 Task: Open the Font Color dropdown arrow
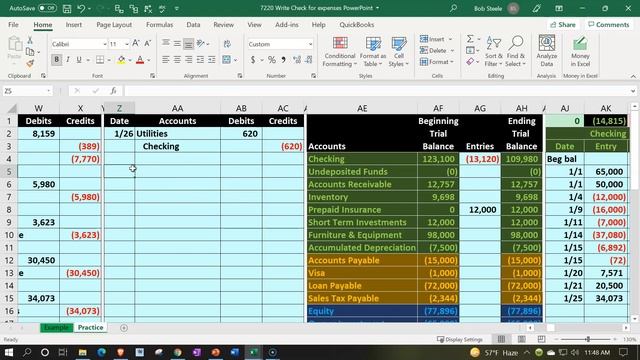click(149, 60)
